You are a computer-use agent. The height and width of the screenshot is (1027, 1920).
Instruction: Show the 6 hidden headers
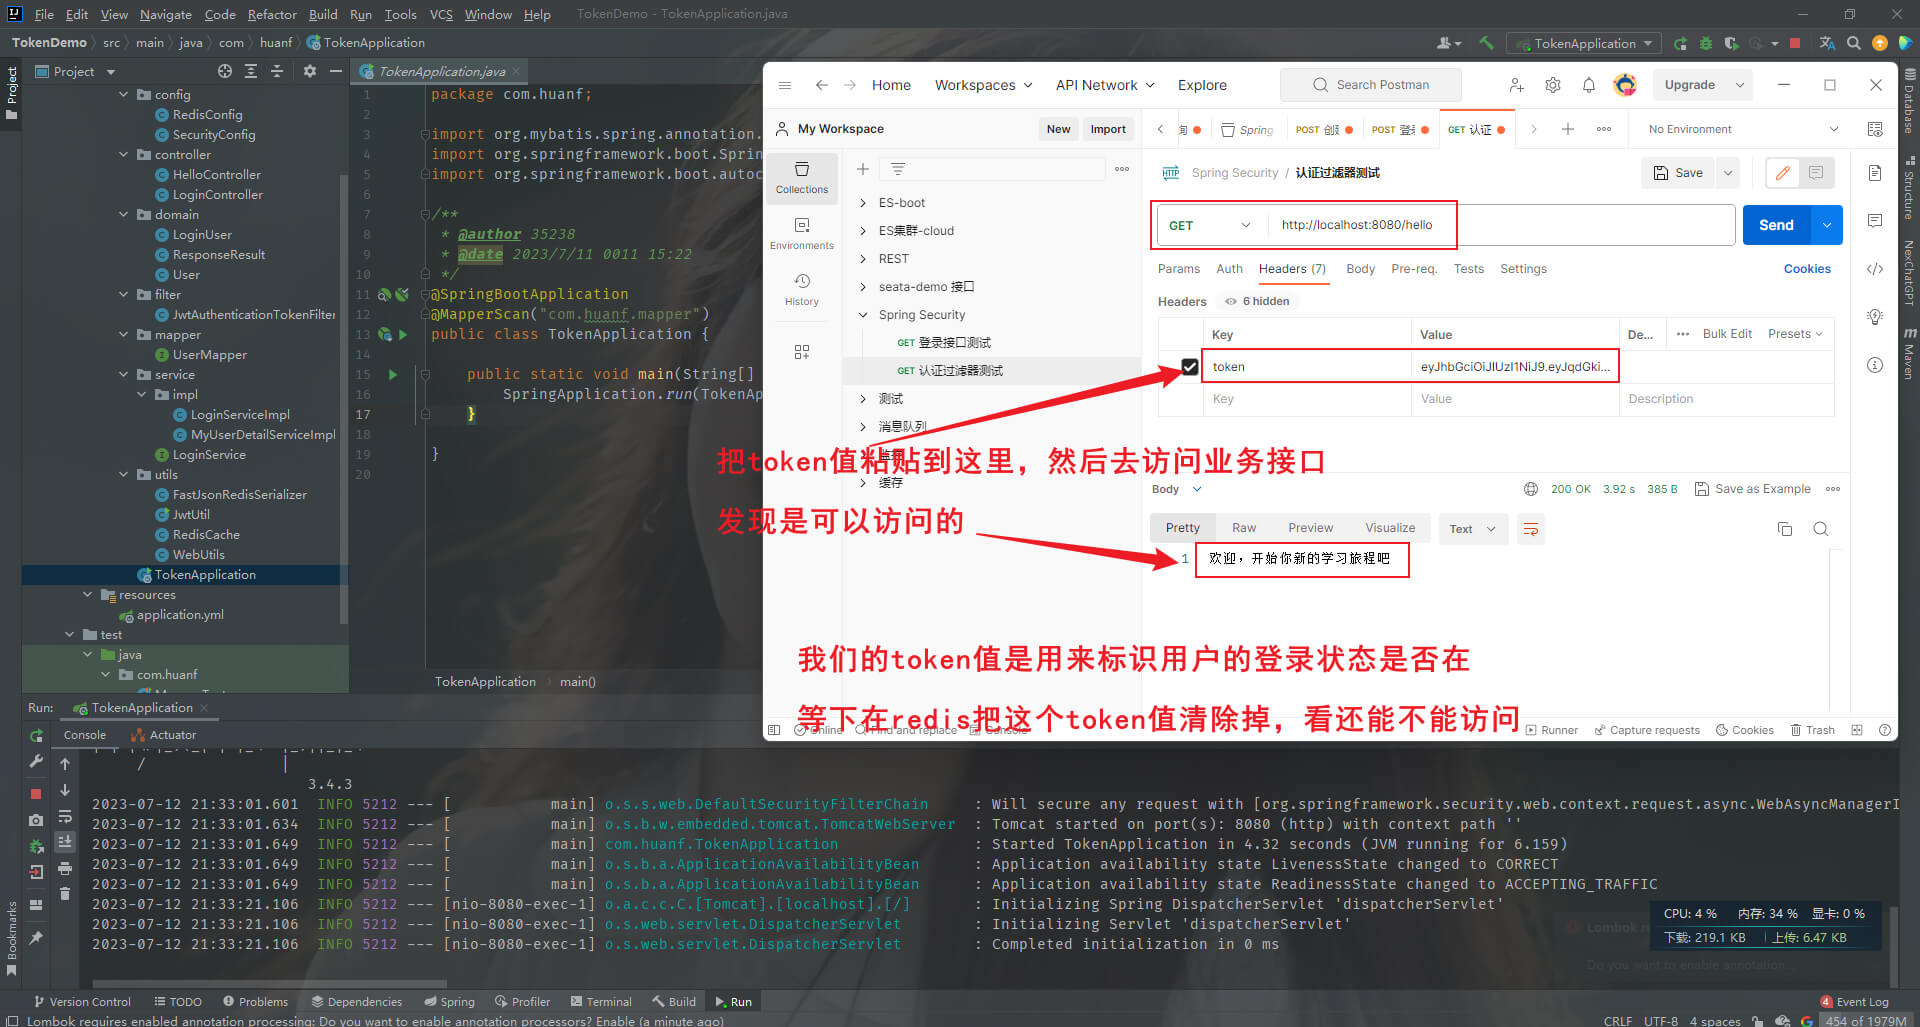(x=1257, y=301)
